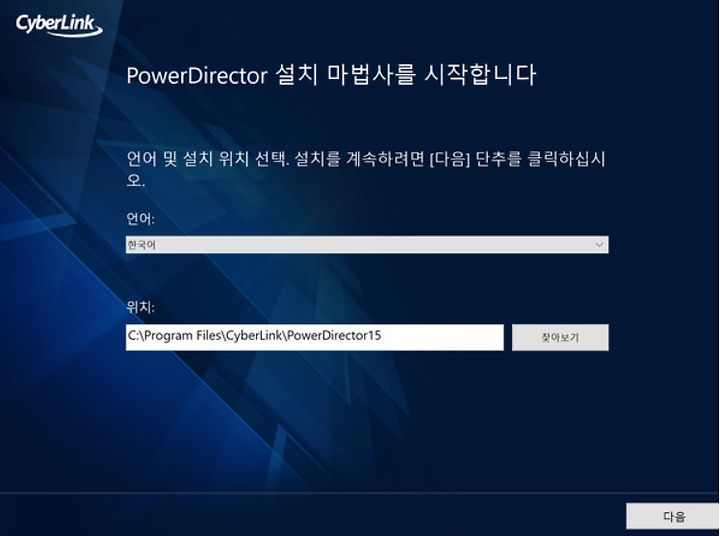Image resolution: width=720 pixels, height=536 pixels.
Task: Click the instruction text starting with '언어 및 설치 위치 선택'
Action: (366, 169)
